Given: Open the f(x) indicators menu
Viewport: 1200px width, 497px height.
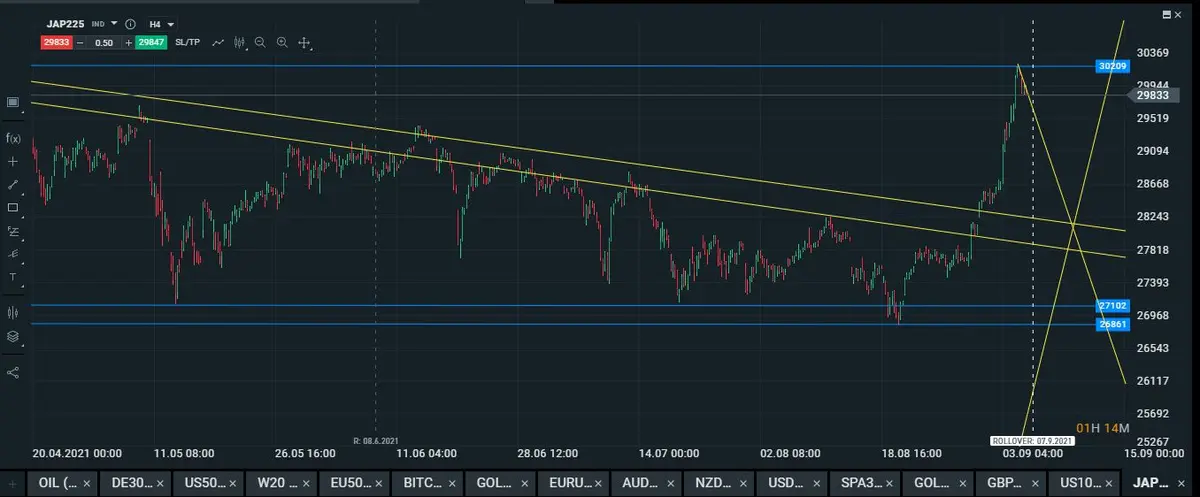Looking at the screenshot, I should click(13, 138).
